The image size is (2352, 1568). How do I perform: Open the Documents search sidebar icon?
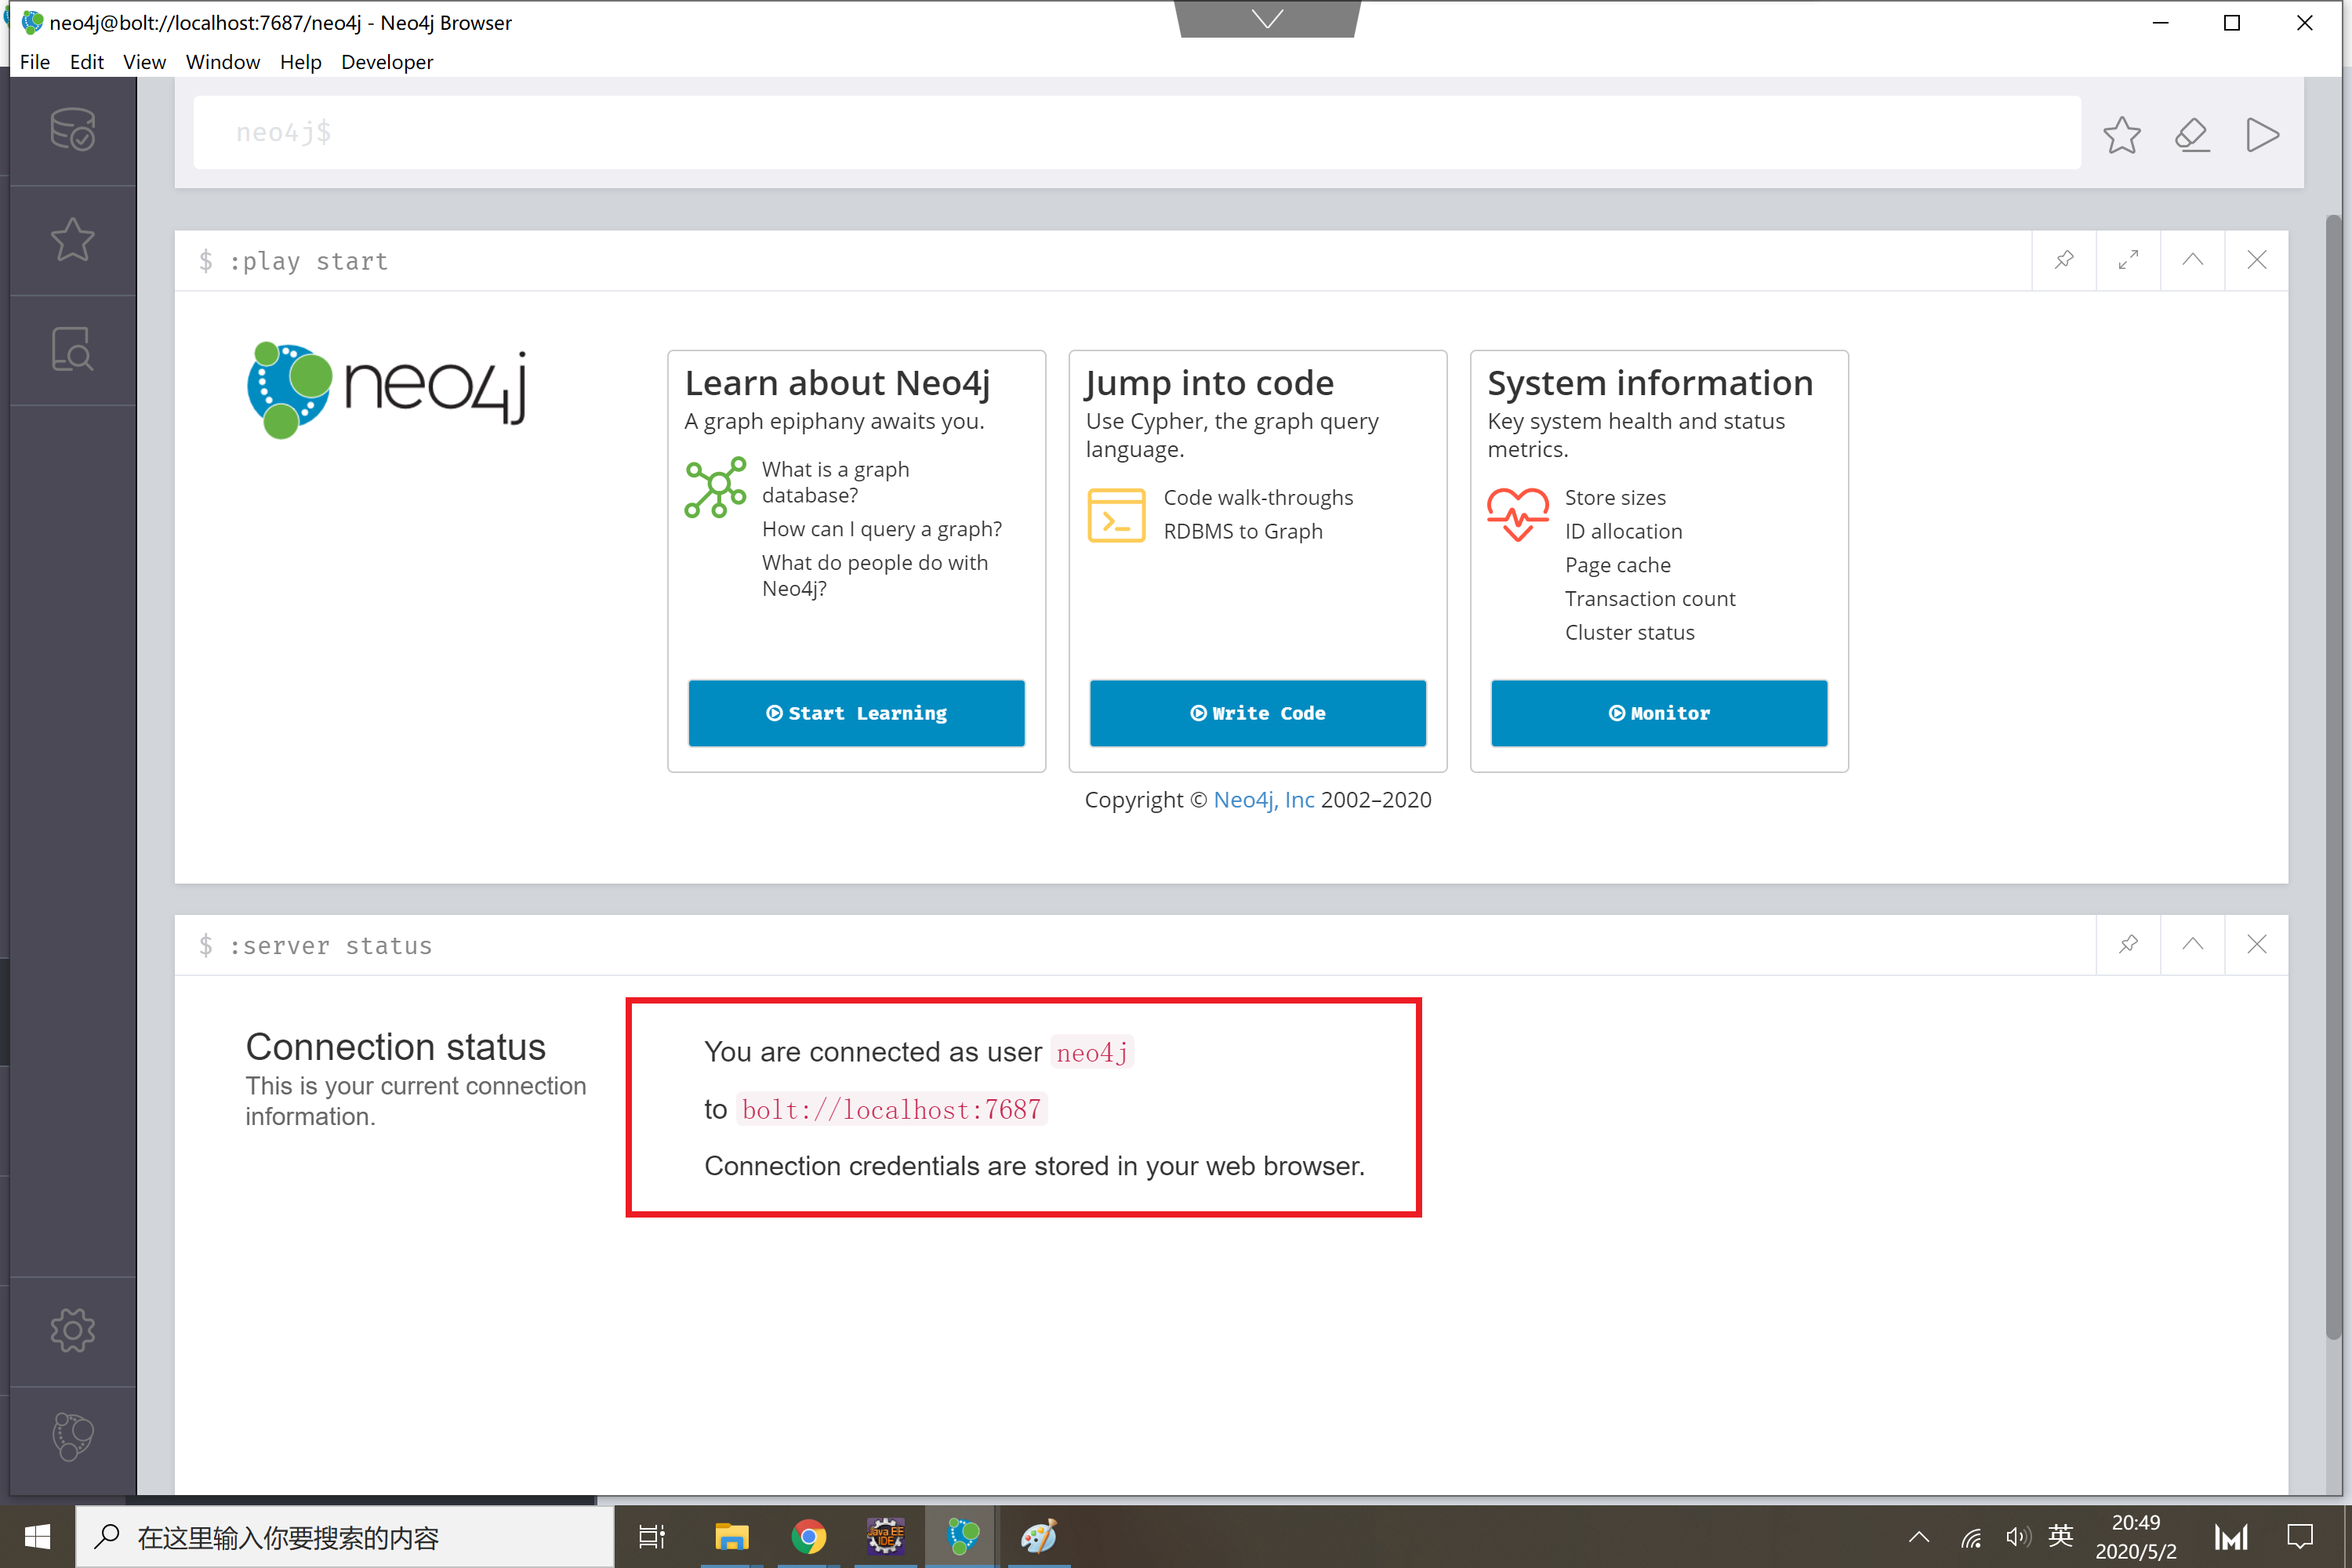point(72,350)
